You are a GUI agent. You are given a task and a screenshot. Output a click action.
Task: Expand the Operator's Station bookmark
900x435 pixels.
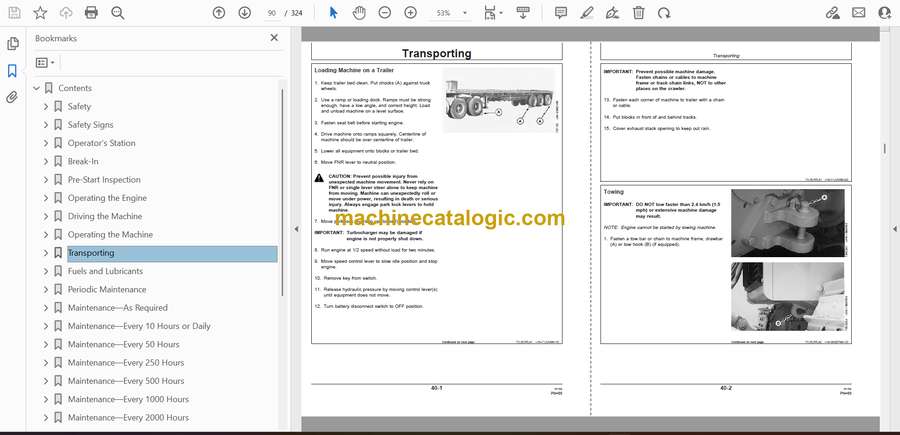pyautogui.click(x=46, y=143)
